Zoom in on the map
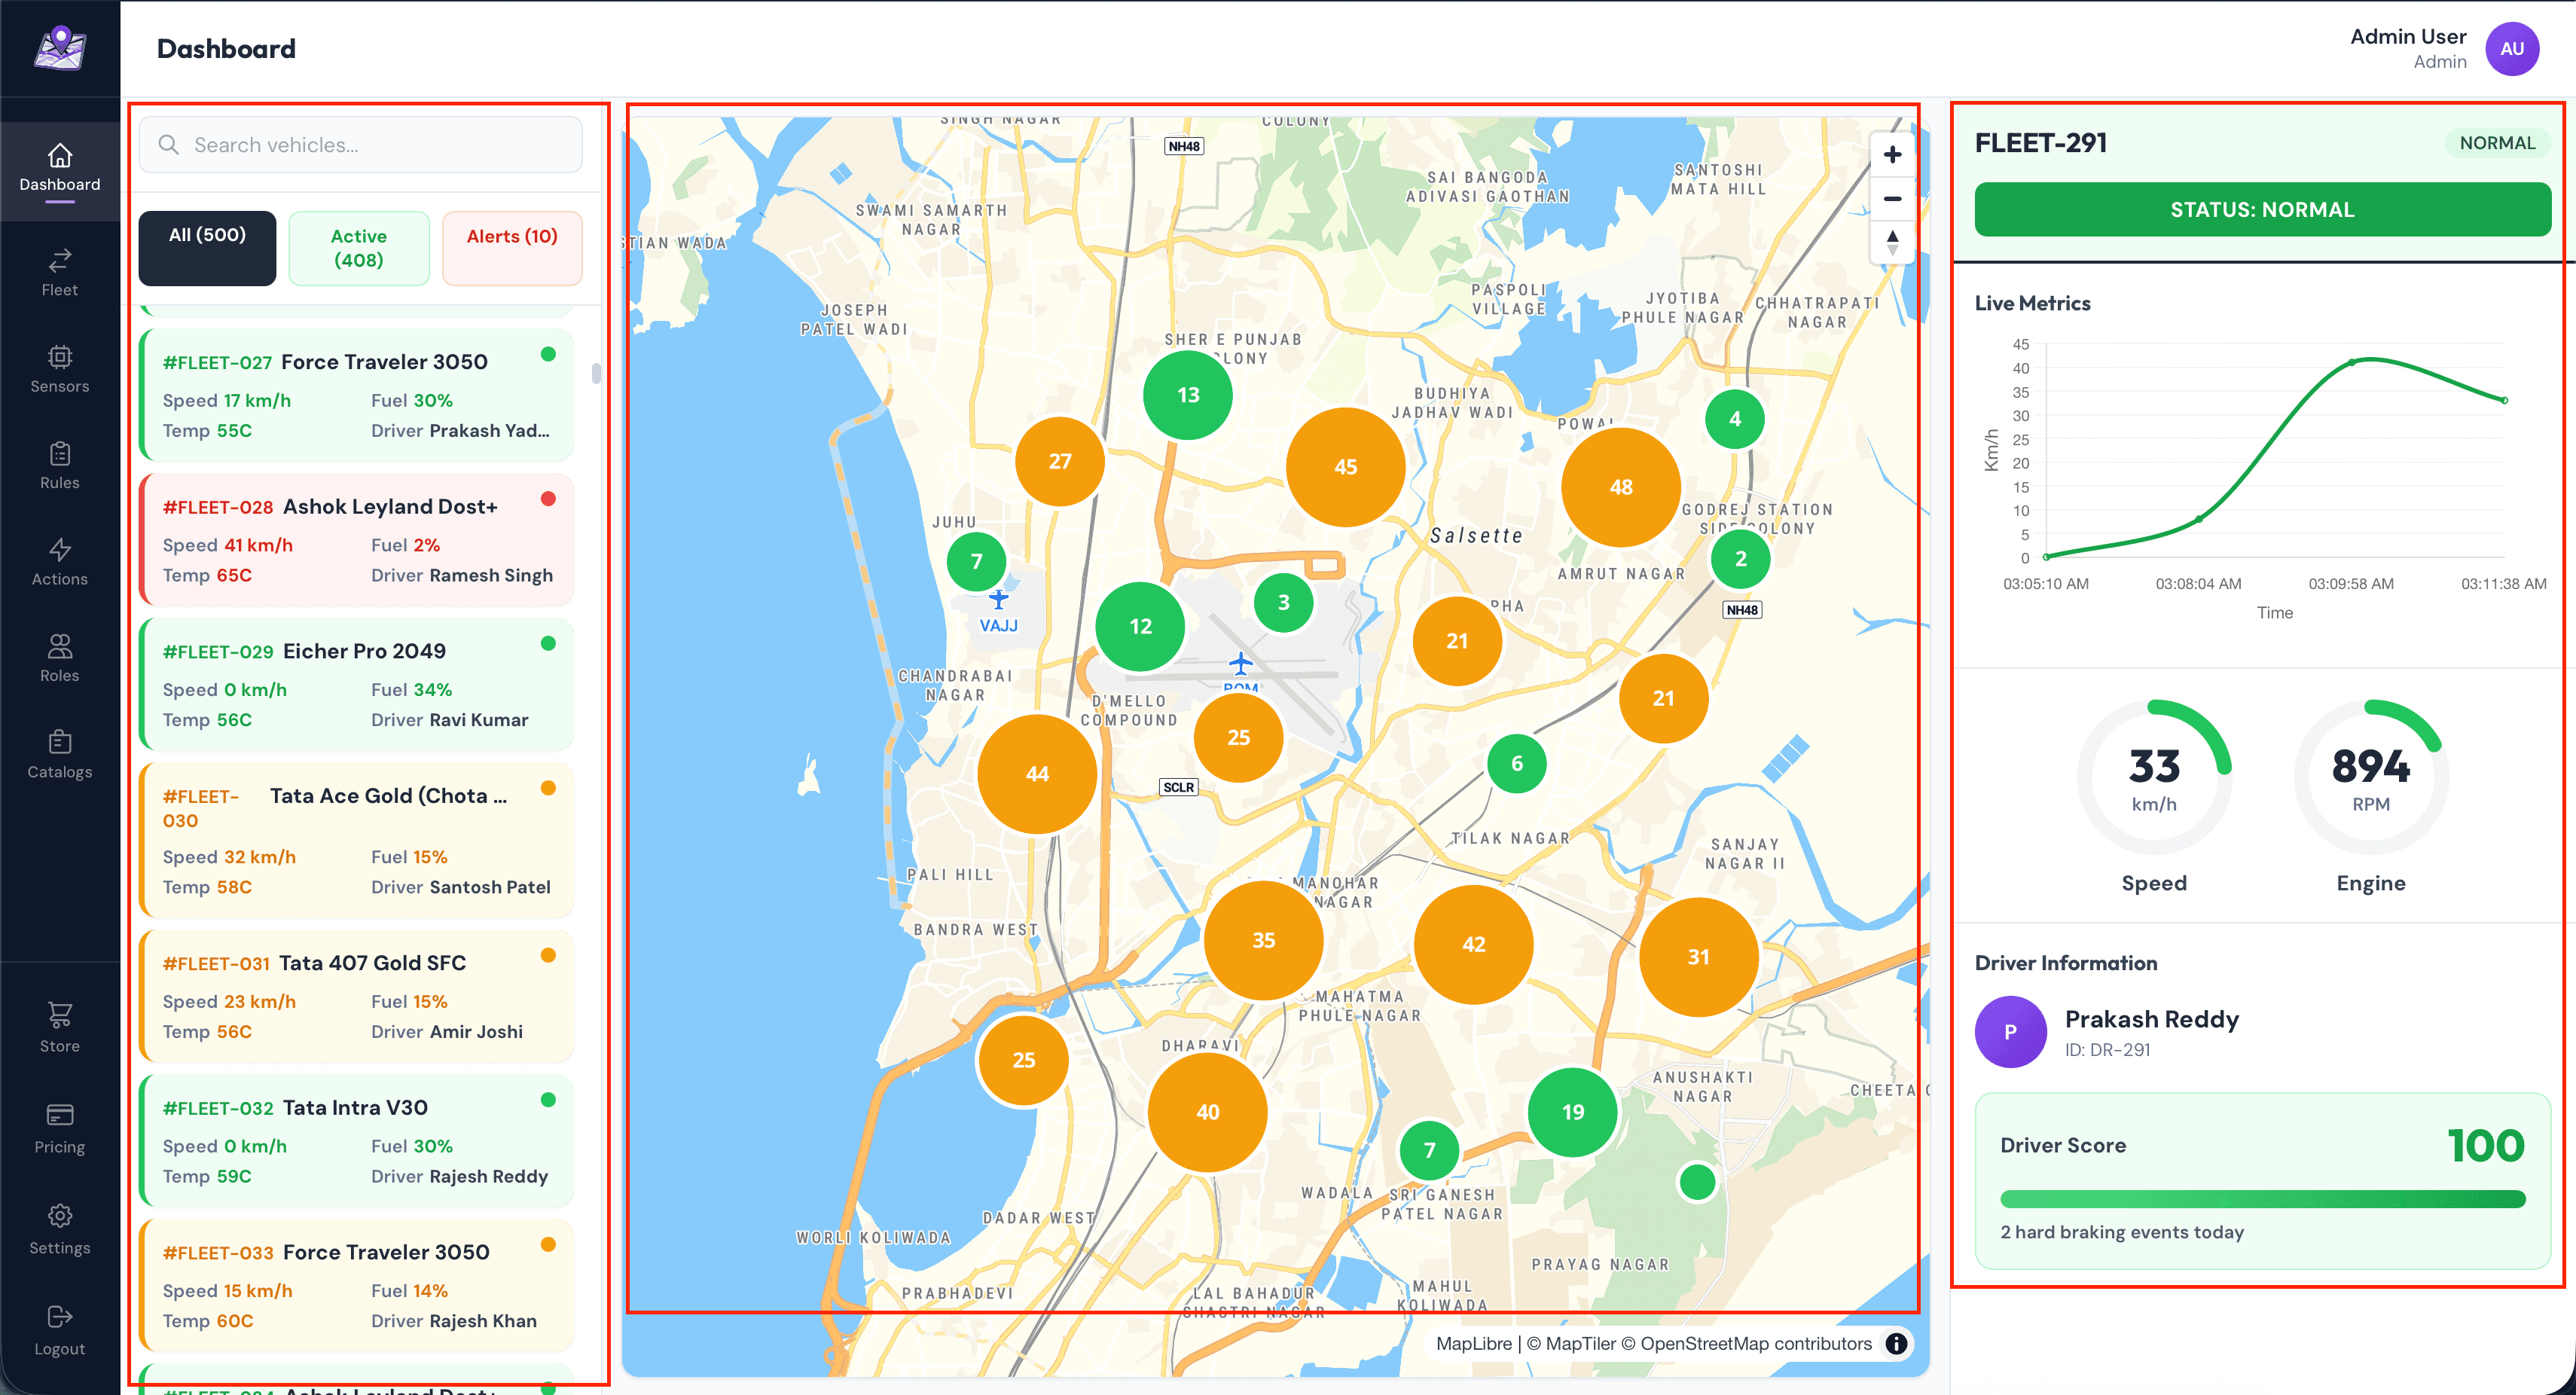Image resolution: width=2576 pixels, height=1395 pixels. (1891, 155)
